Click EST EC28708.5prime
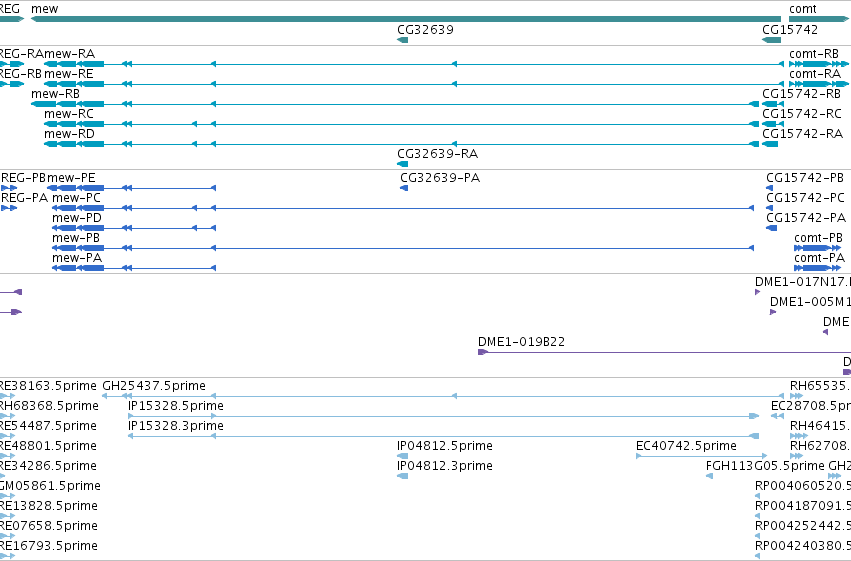The width and height of the screenshot is (851, 561). (x=777, y=416)
